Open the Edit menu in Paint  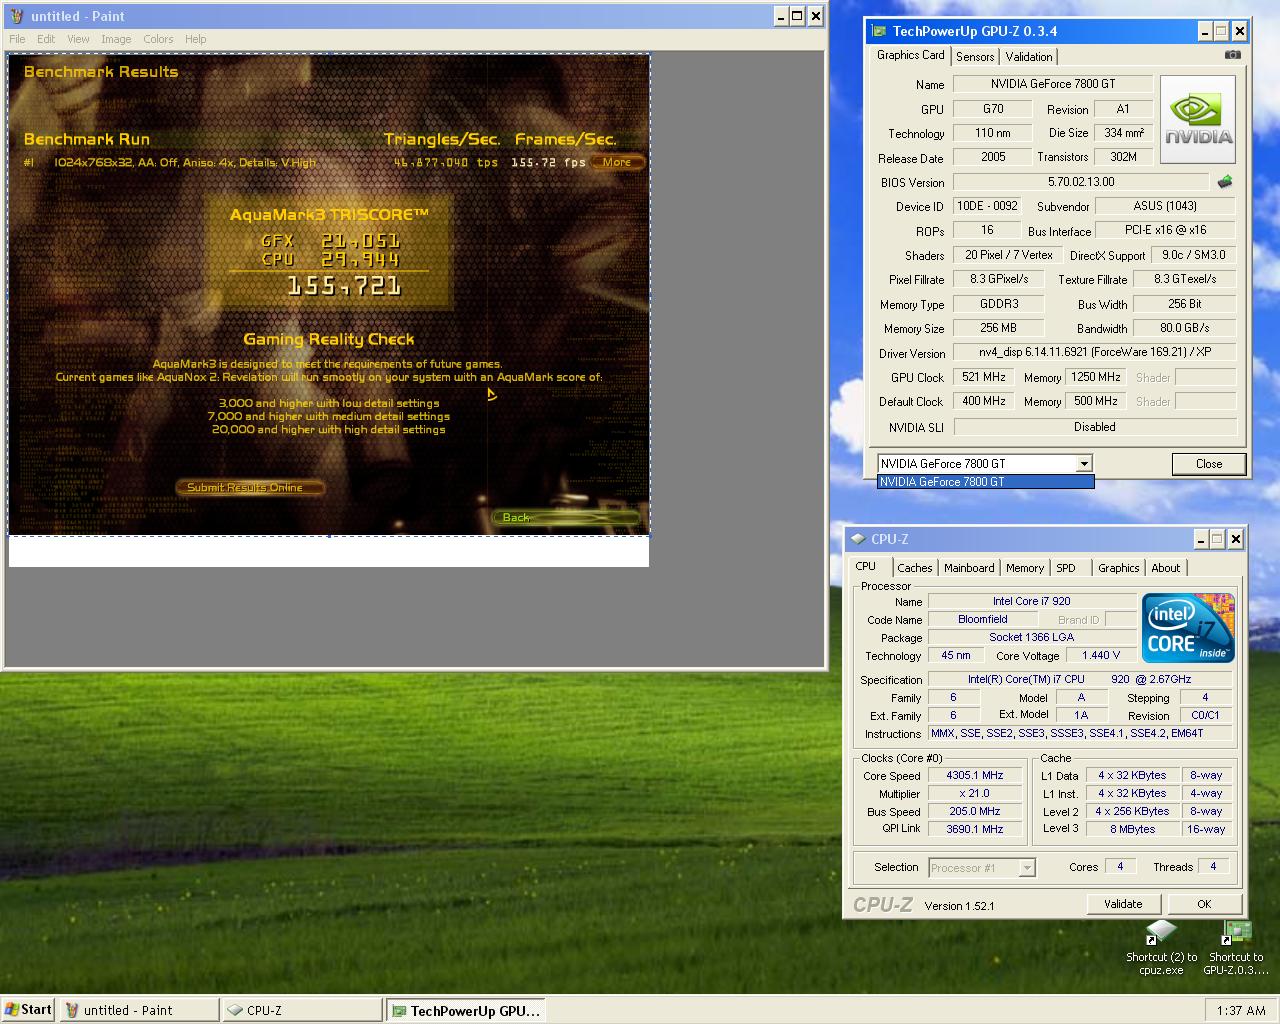point(46,39)
